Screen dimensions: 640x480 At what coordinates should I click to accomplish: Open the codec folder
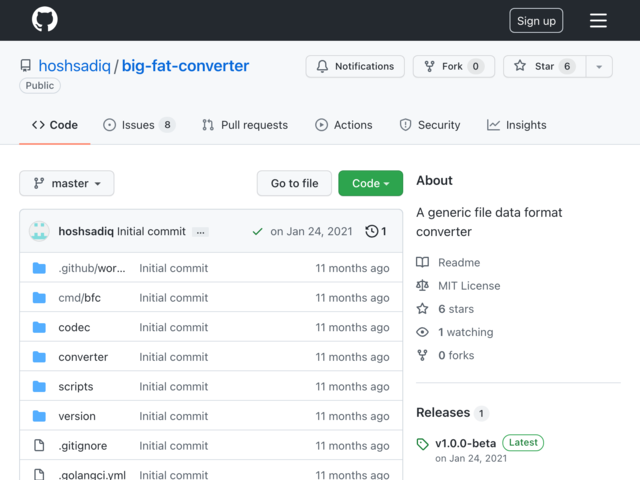click(x=74, y=327)
